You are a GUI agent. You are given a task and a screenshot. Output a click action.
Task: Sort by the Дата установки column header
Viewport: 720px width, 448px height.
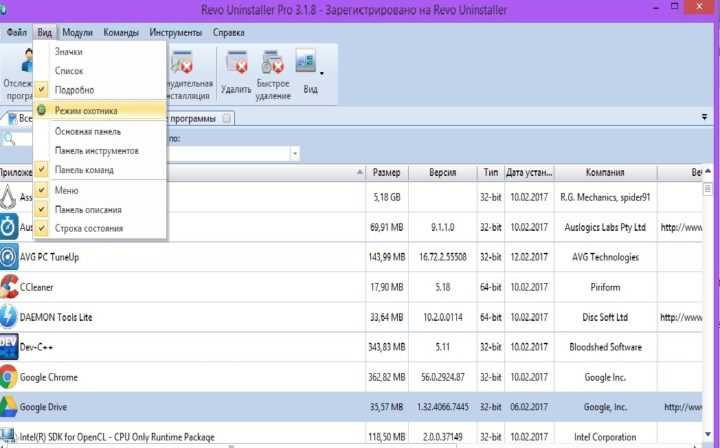pos(529,173)
